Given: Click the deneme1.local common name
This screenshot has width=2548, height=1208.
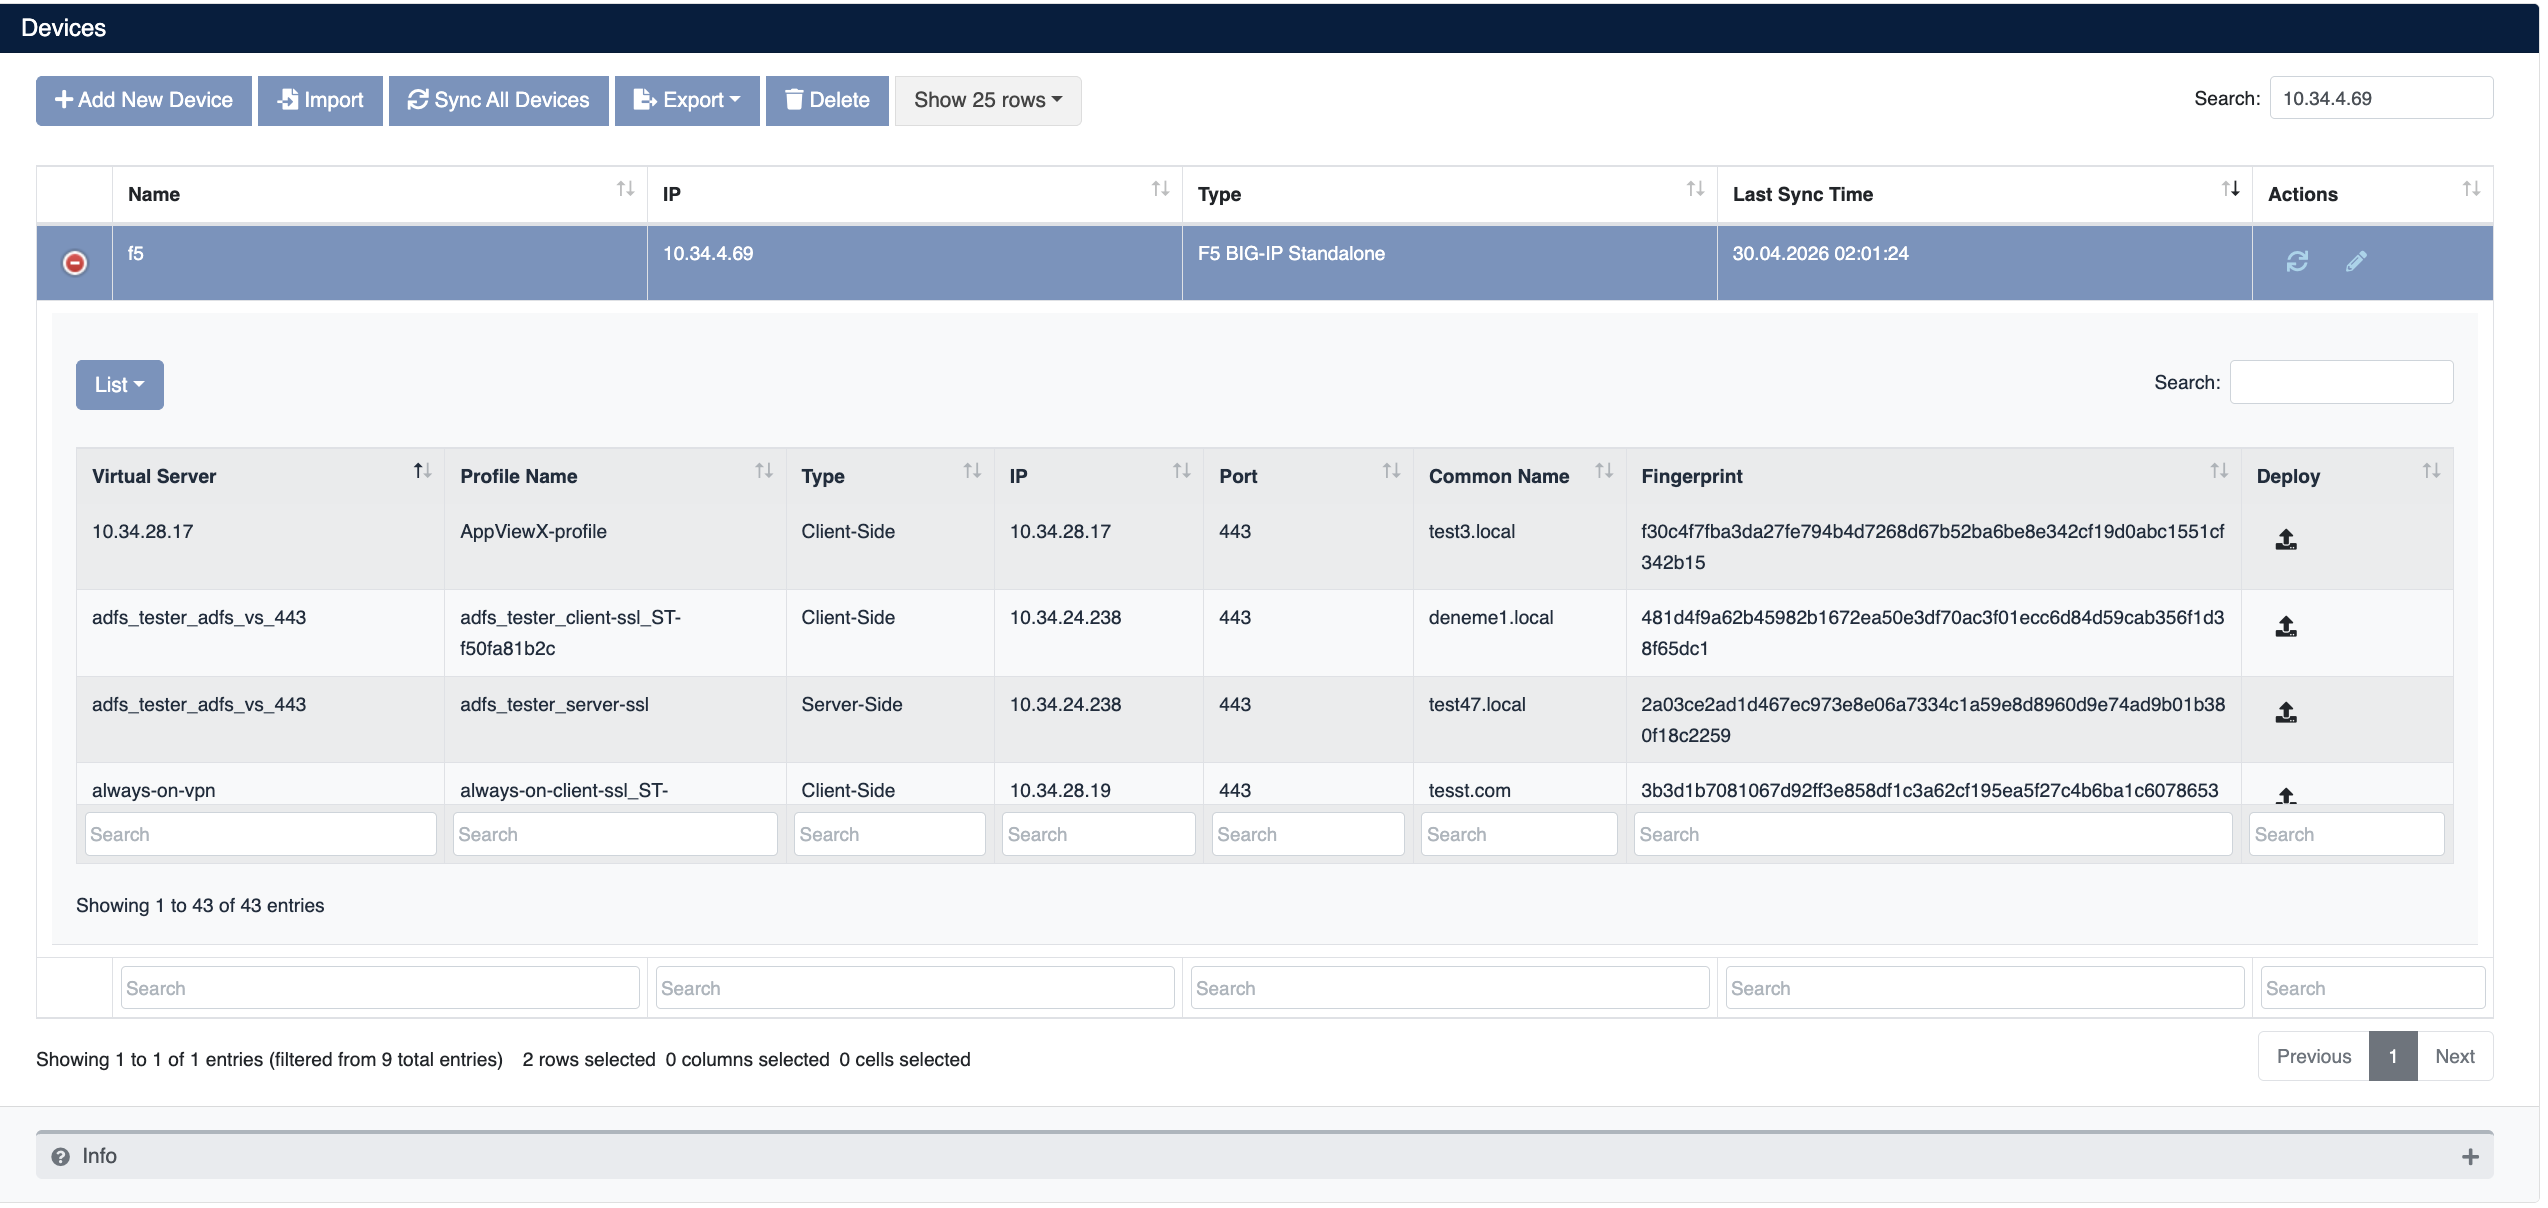Looking at the screenshot, I should [1491, 618].
